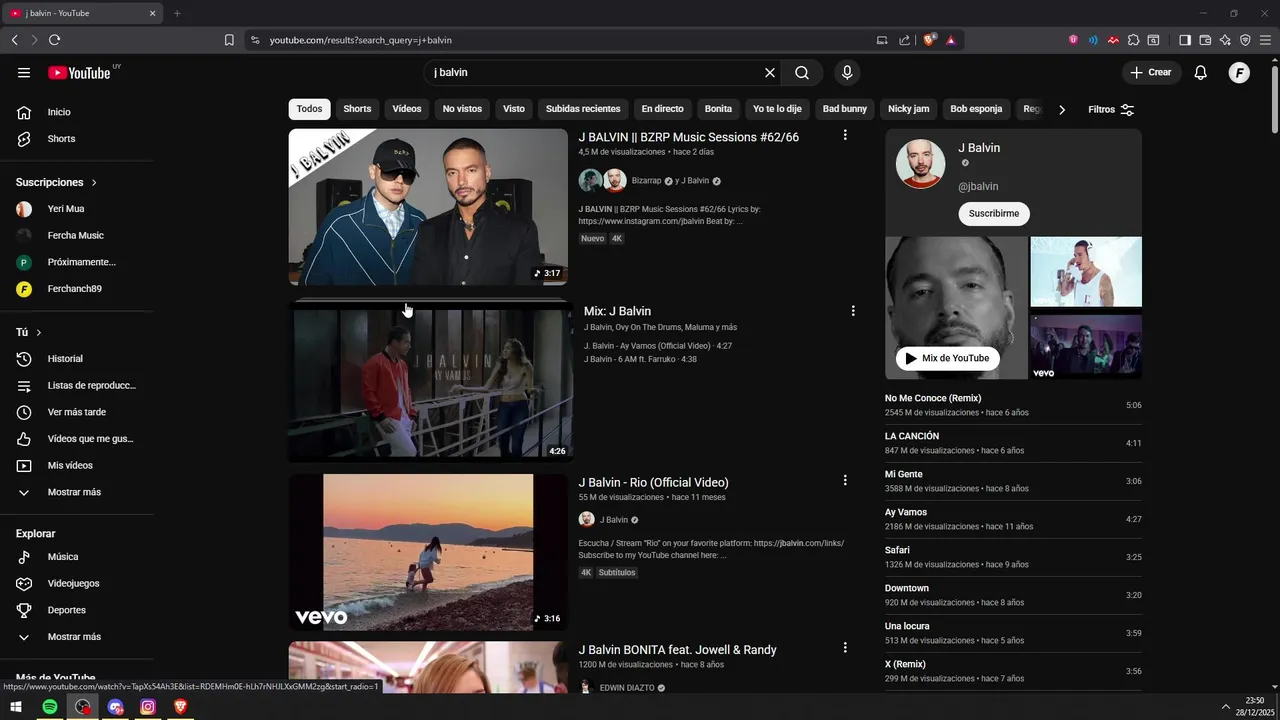Click the YouTube logo
The image size is (1280, 720).
point(79,73)
